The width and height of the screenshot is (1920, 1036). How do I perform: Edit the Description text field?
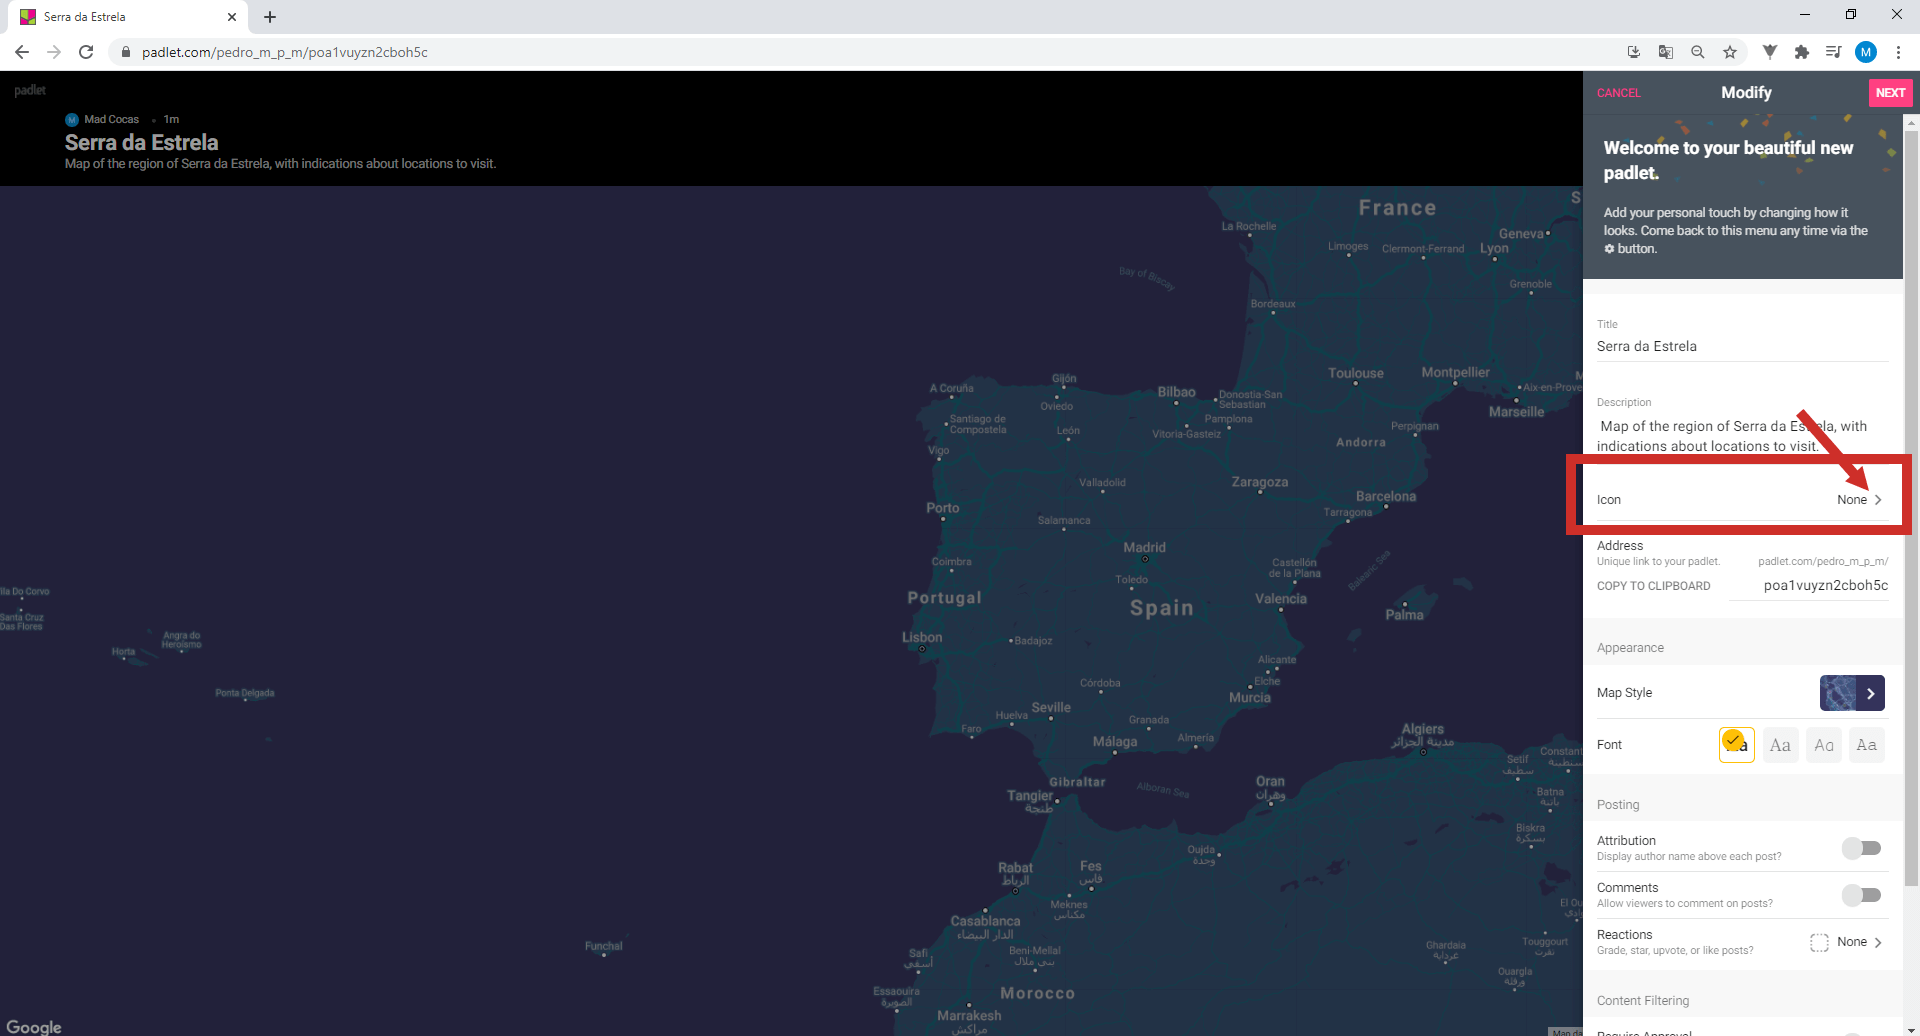coord(1742,436)
